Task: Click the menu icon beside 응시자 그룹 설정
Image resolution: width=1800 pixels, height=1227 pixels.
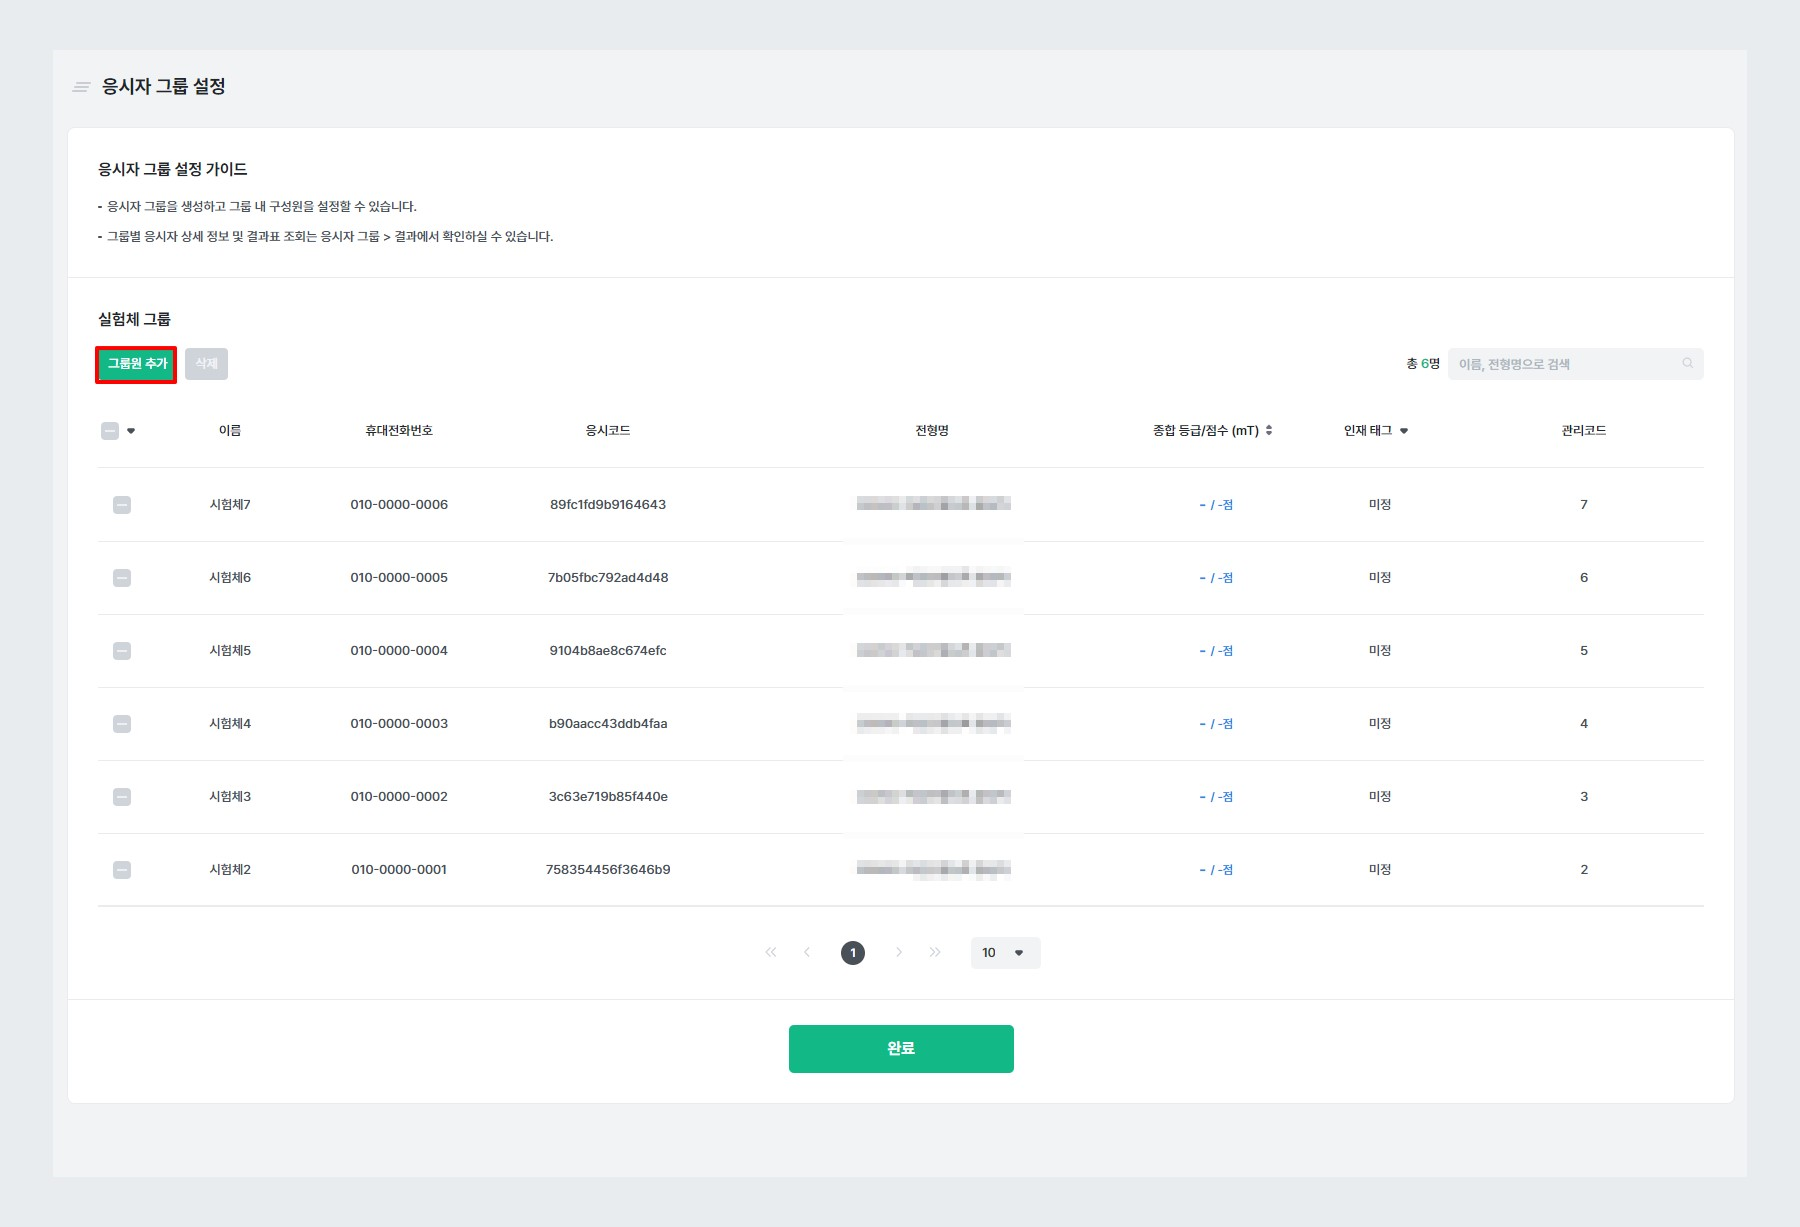Action: 82,87
